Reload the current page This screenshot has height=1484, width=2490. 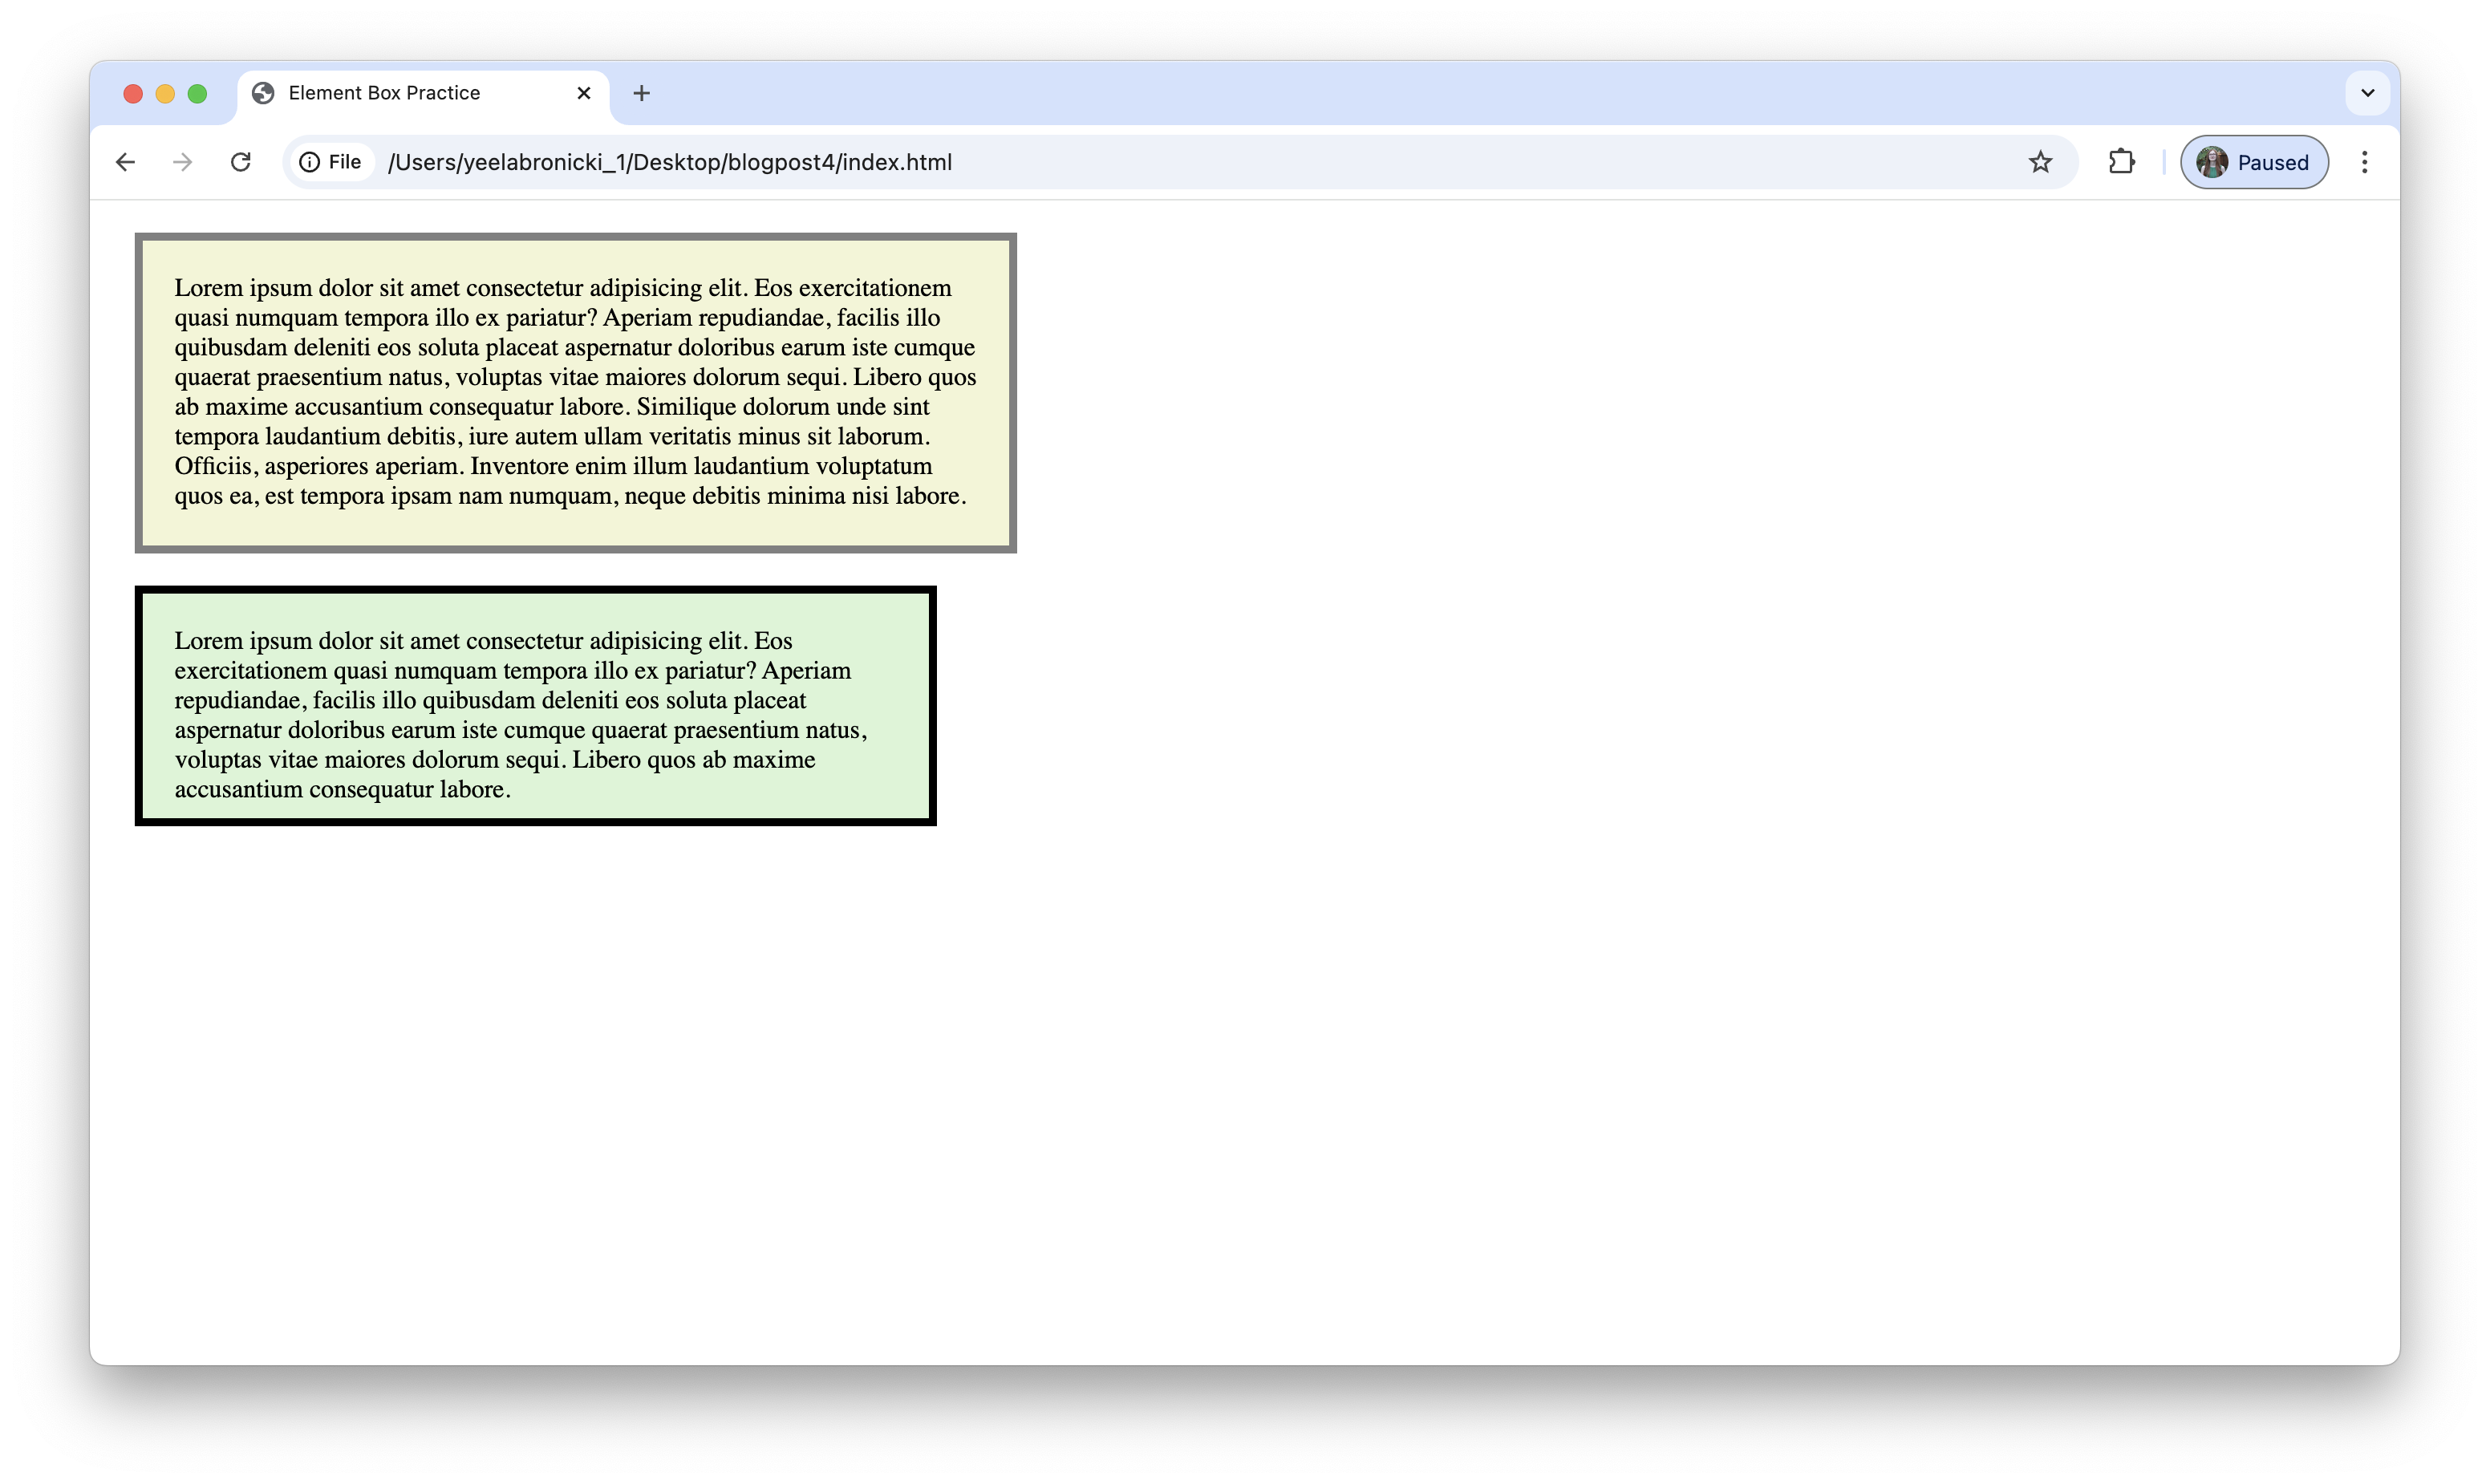click(240, 162)
